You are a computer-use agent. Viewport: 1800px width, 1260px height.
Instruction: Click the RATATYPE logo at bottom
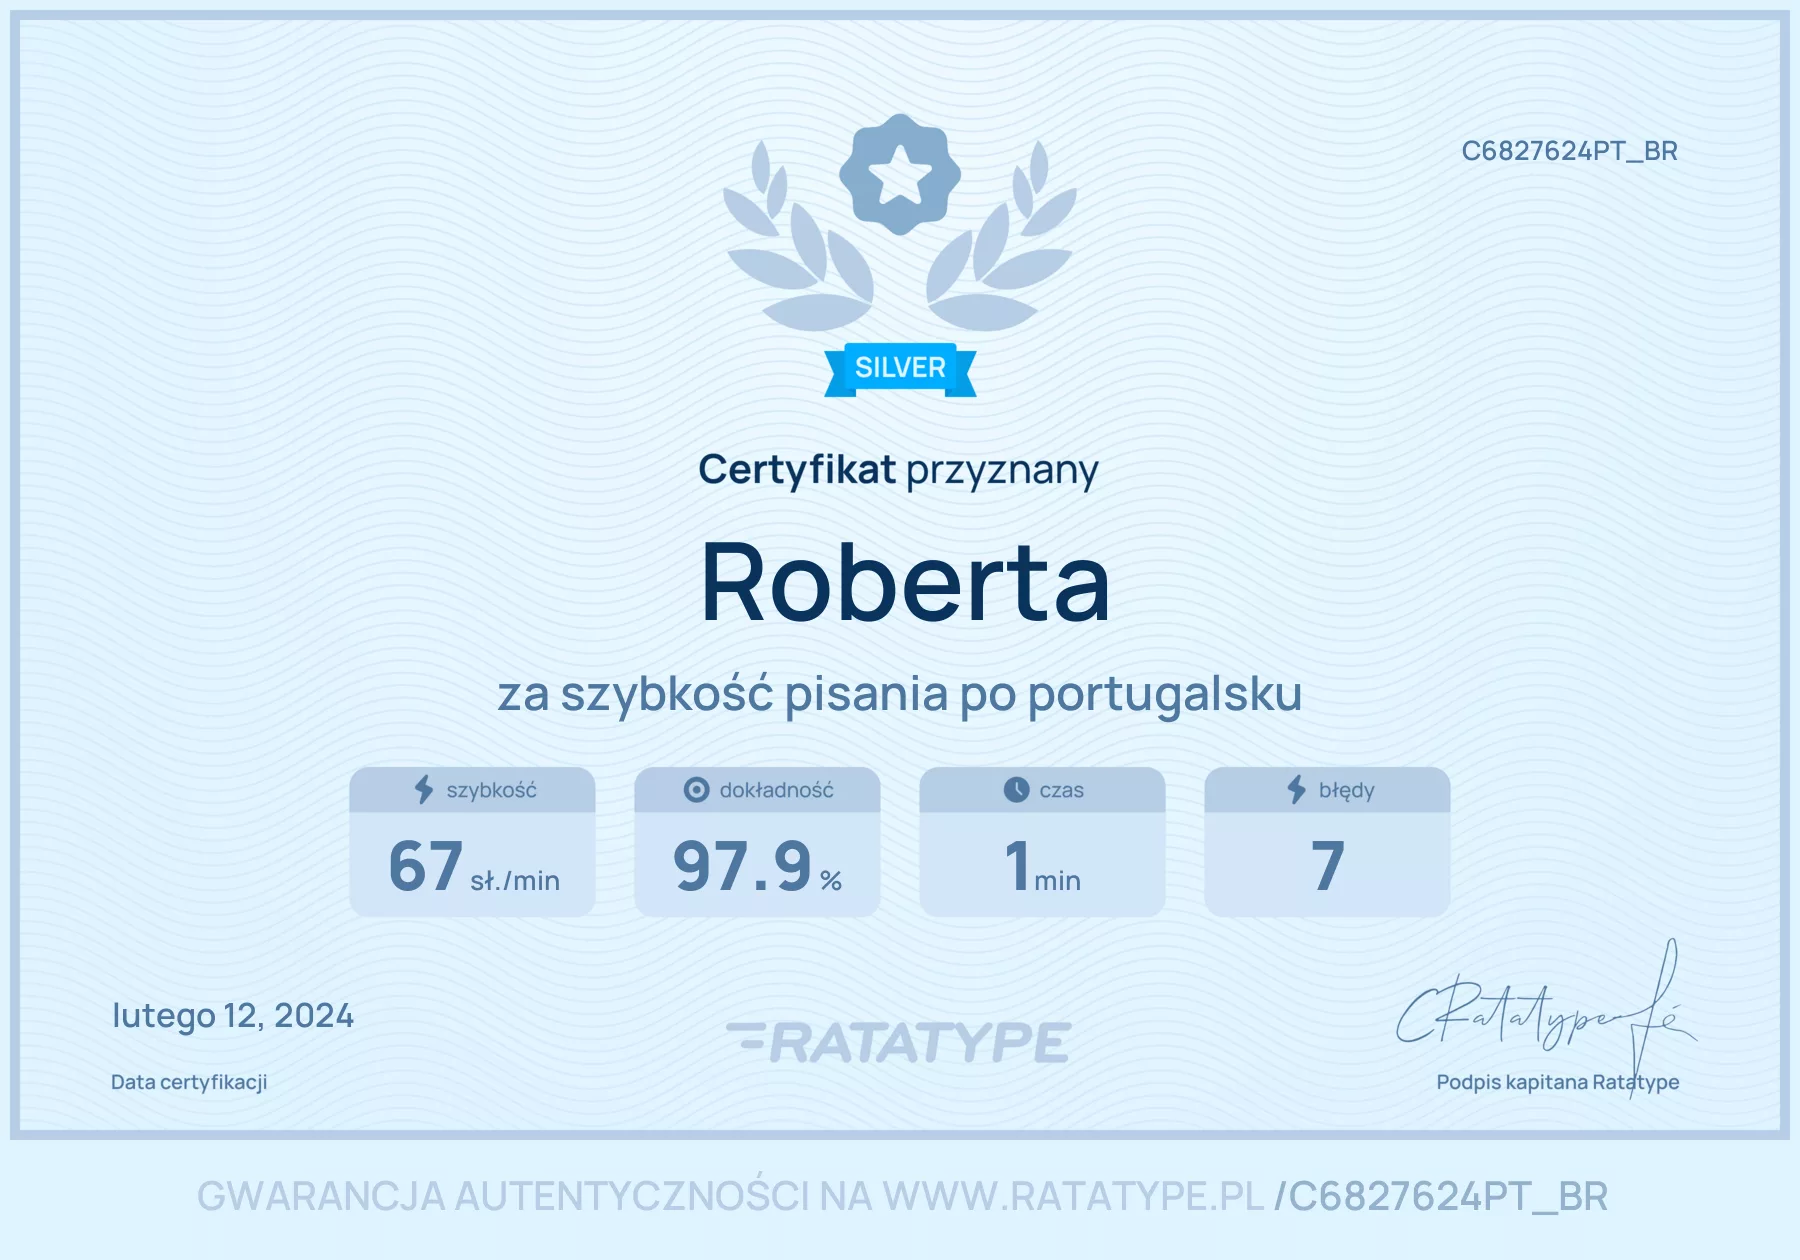point(899,1042)
